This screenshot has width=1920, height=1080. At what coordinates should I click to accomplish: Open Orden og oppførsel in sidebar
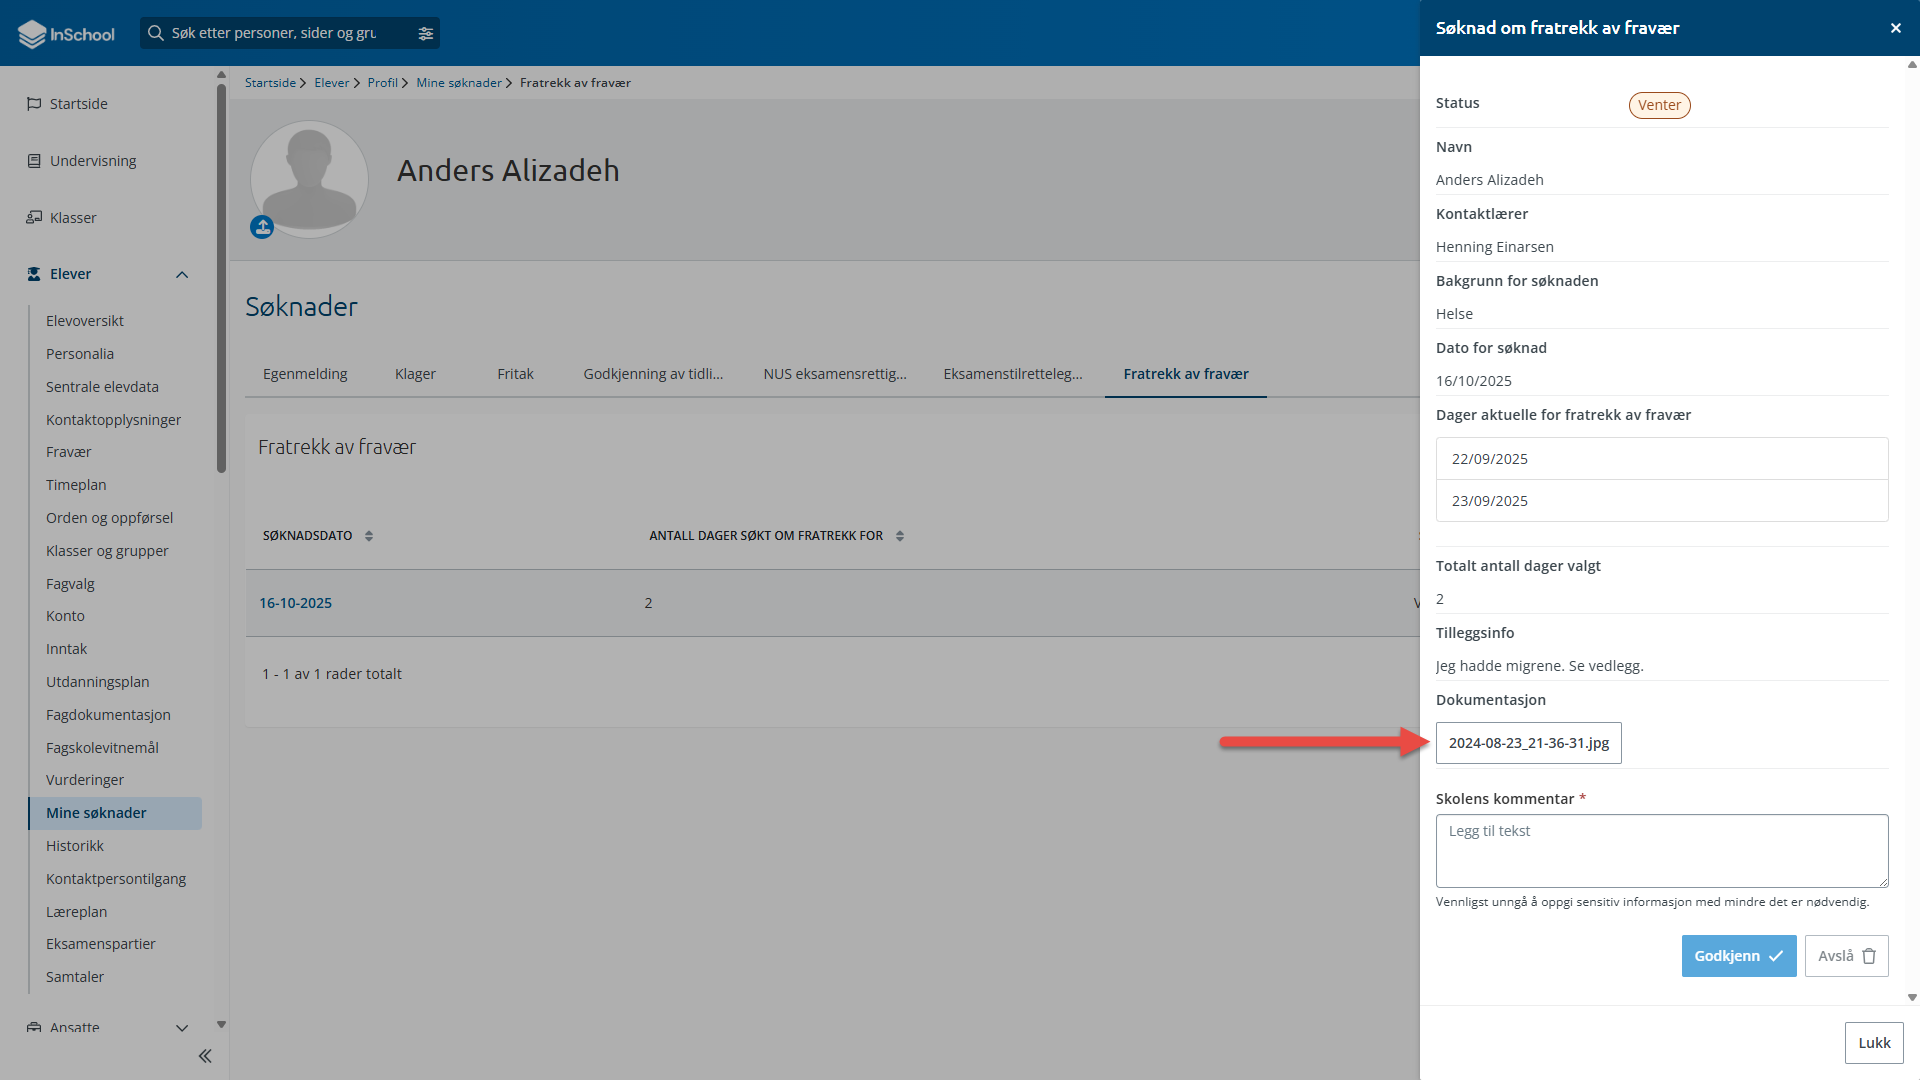(109, 518)
